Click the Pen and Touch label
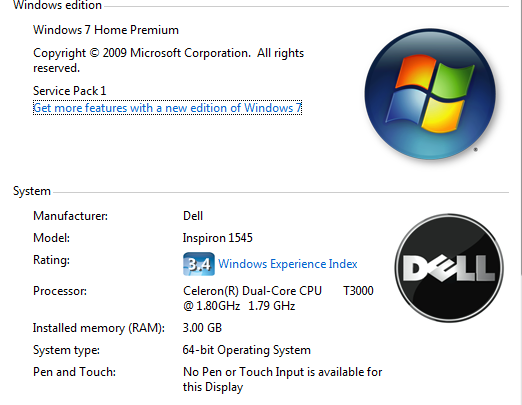This screenshot has width=522, height=405. click(x=74, y=372)
